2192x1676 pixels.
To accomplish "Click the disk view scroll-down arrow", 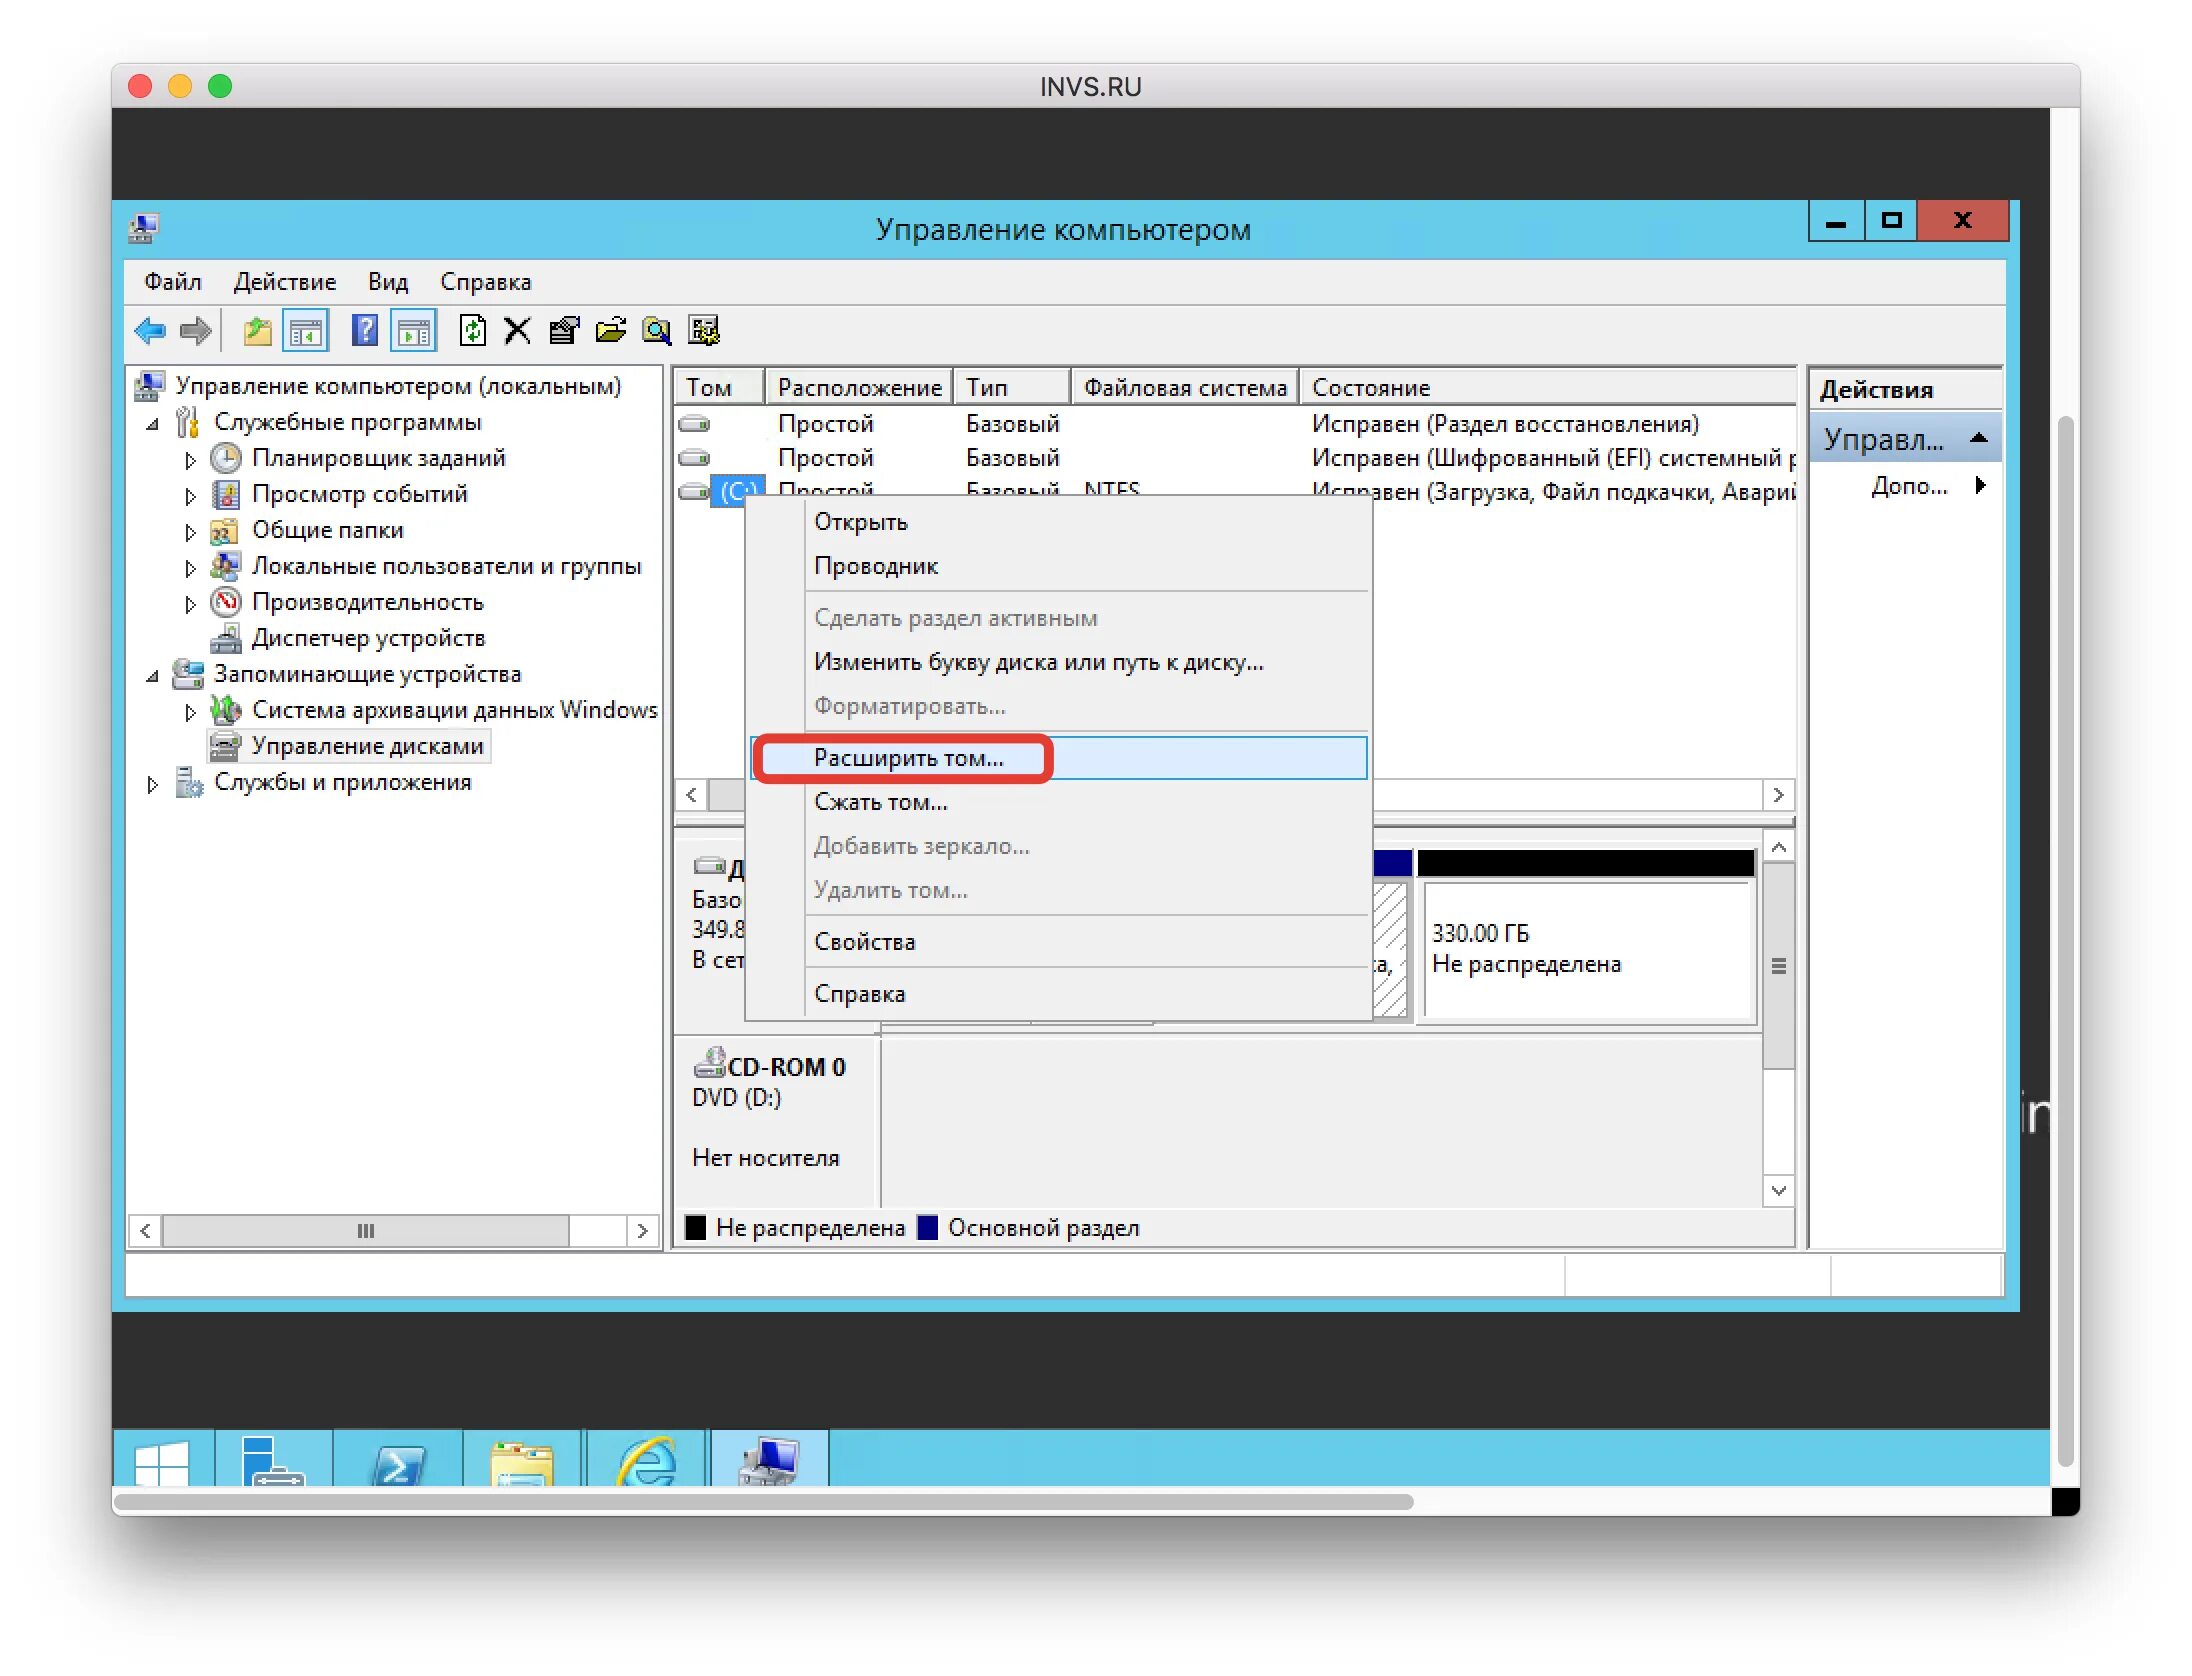I will 1778,1190.
